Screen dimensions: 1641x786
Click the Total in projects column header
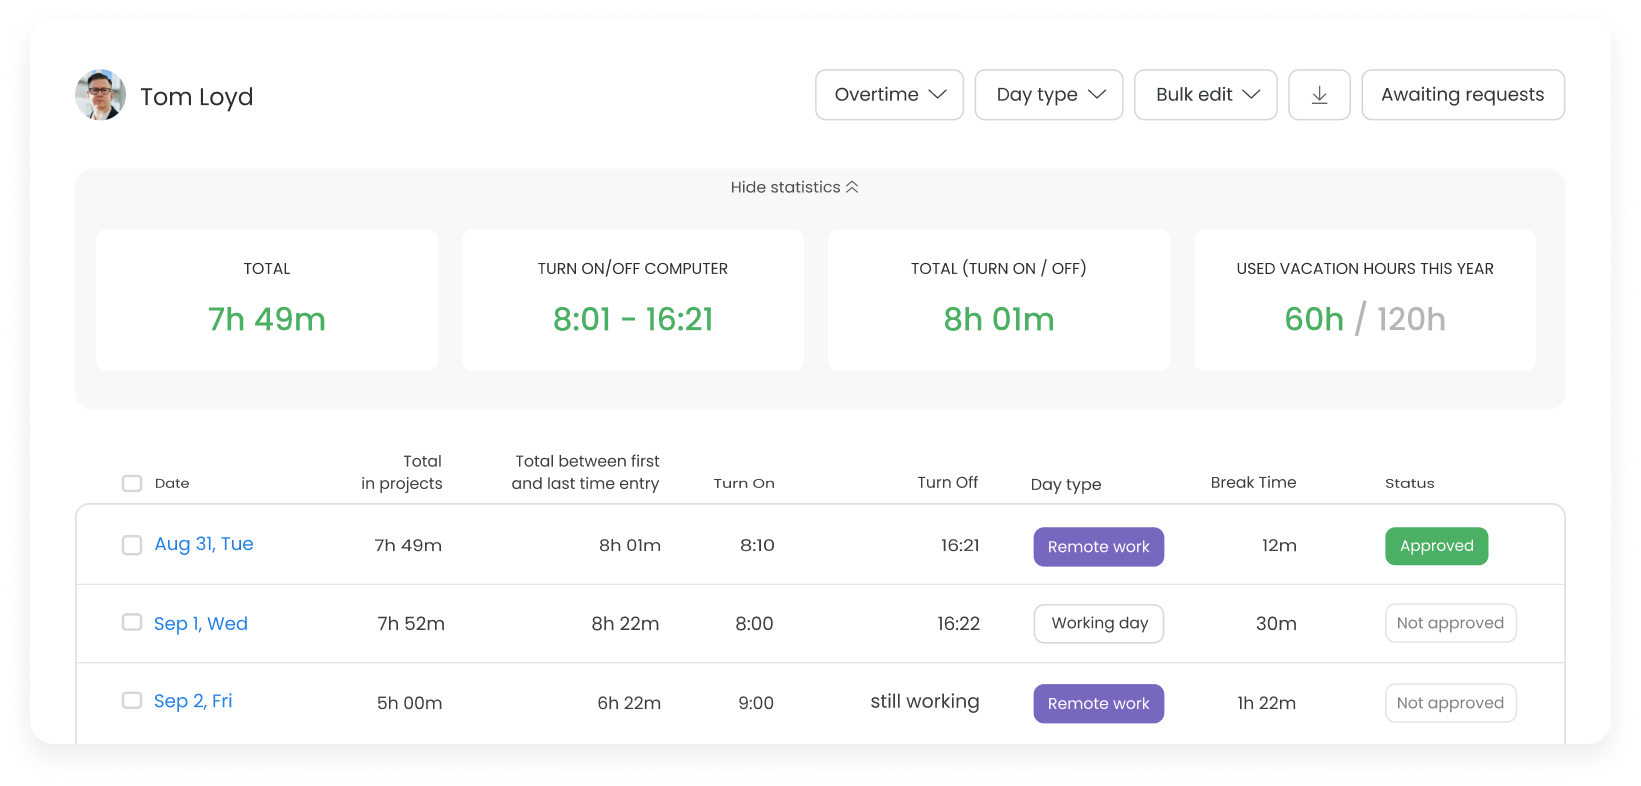pos(402,472)
